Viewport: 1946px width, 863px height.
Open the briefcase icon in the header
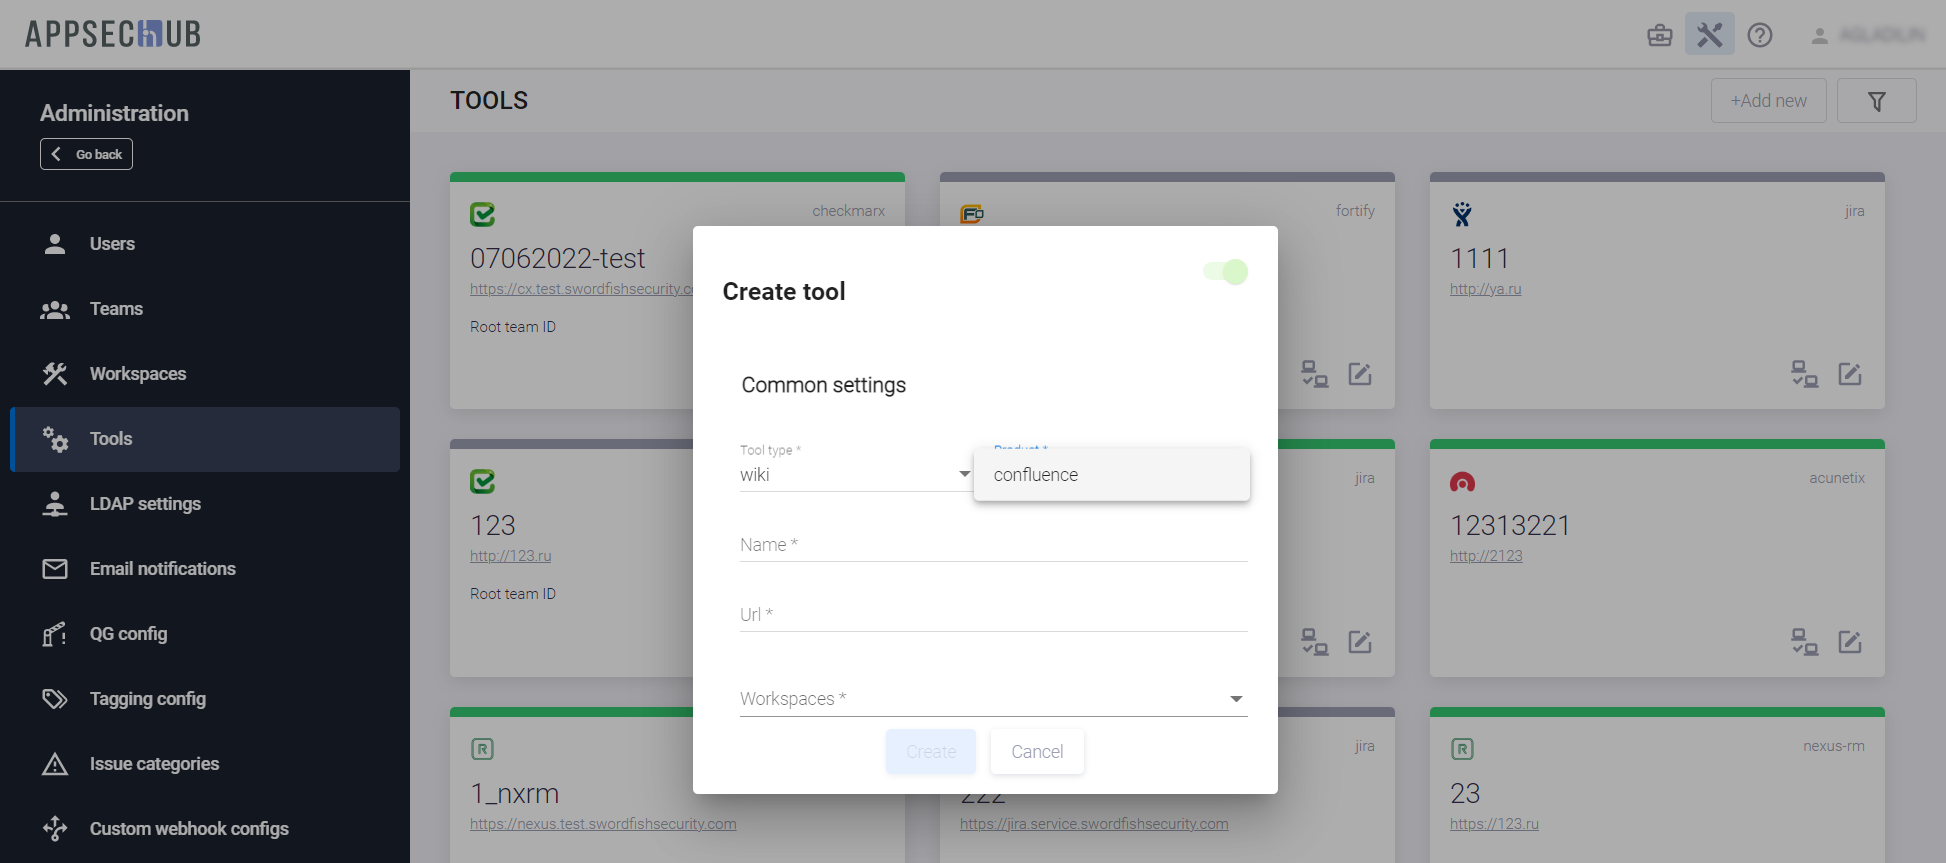(x=1659, y=35)
